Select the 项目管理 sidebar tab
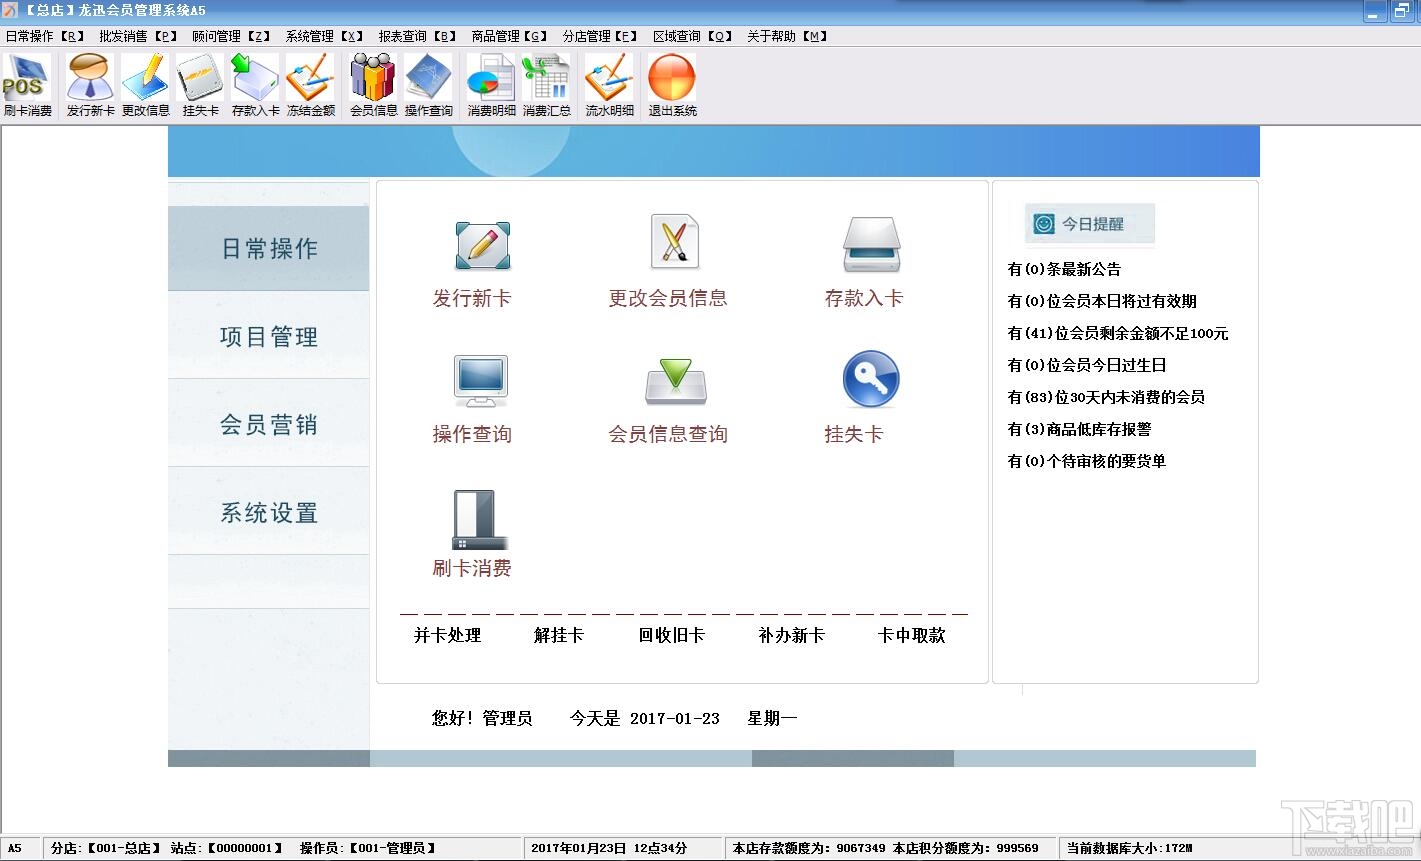The height and width of the screenshot is (861, 1421). [269, 337]
